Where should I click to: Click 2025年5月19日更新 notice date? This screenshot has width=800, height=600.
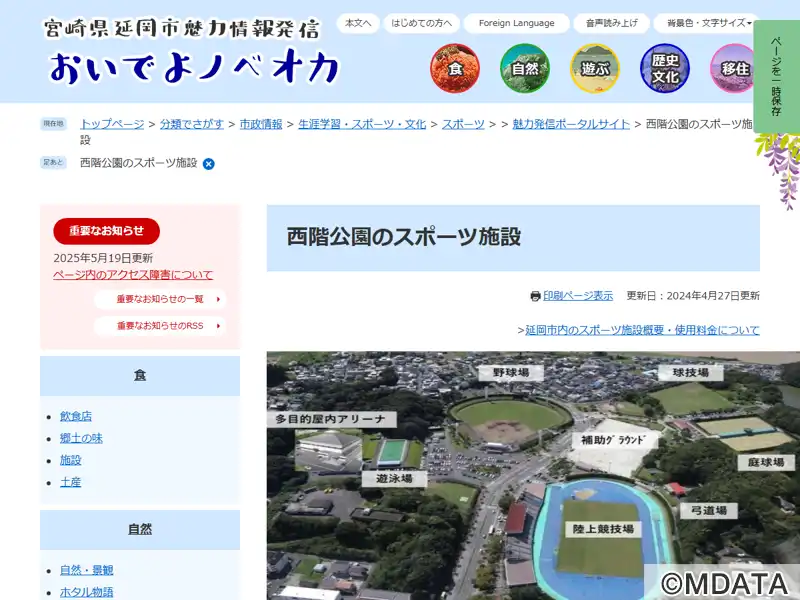click(x=103, y=258)
